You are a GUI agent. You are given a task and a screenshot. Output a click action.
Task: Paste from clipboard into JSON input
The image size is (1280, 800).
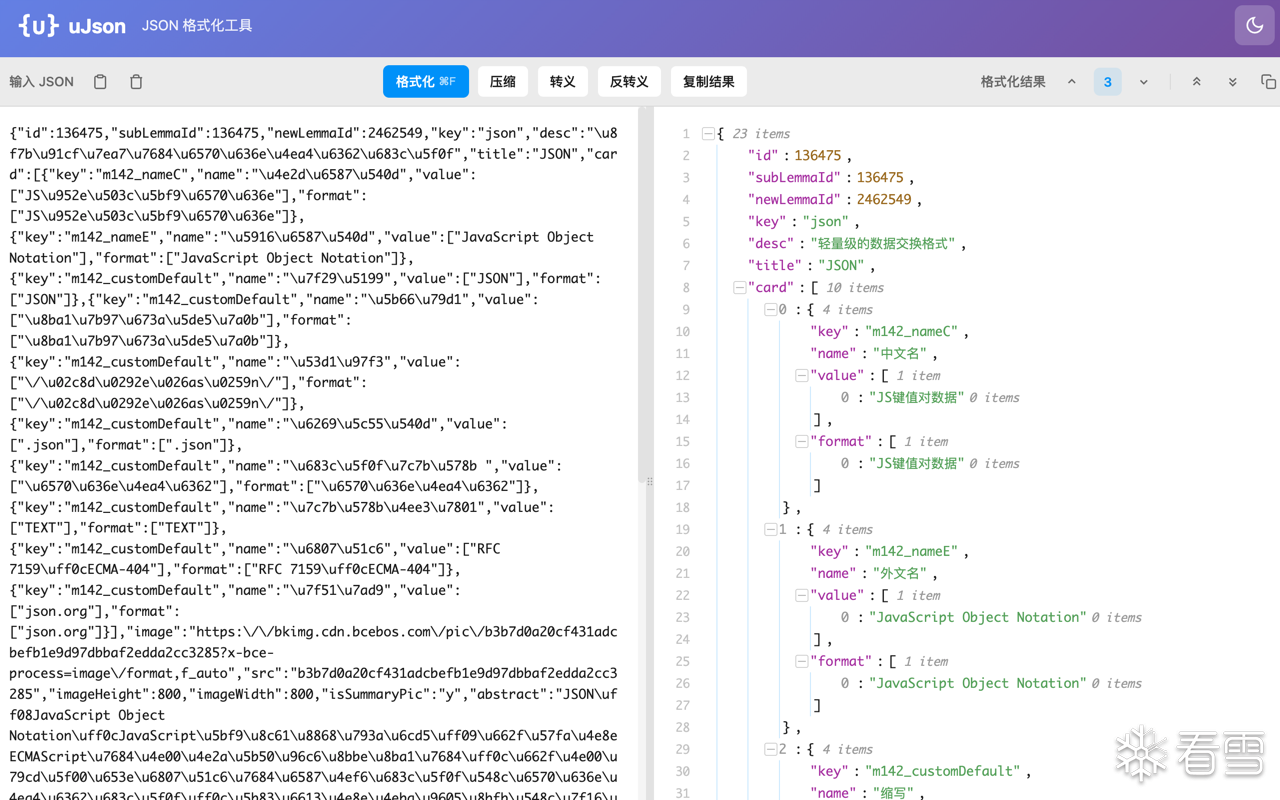100,82
